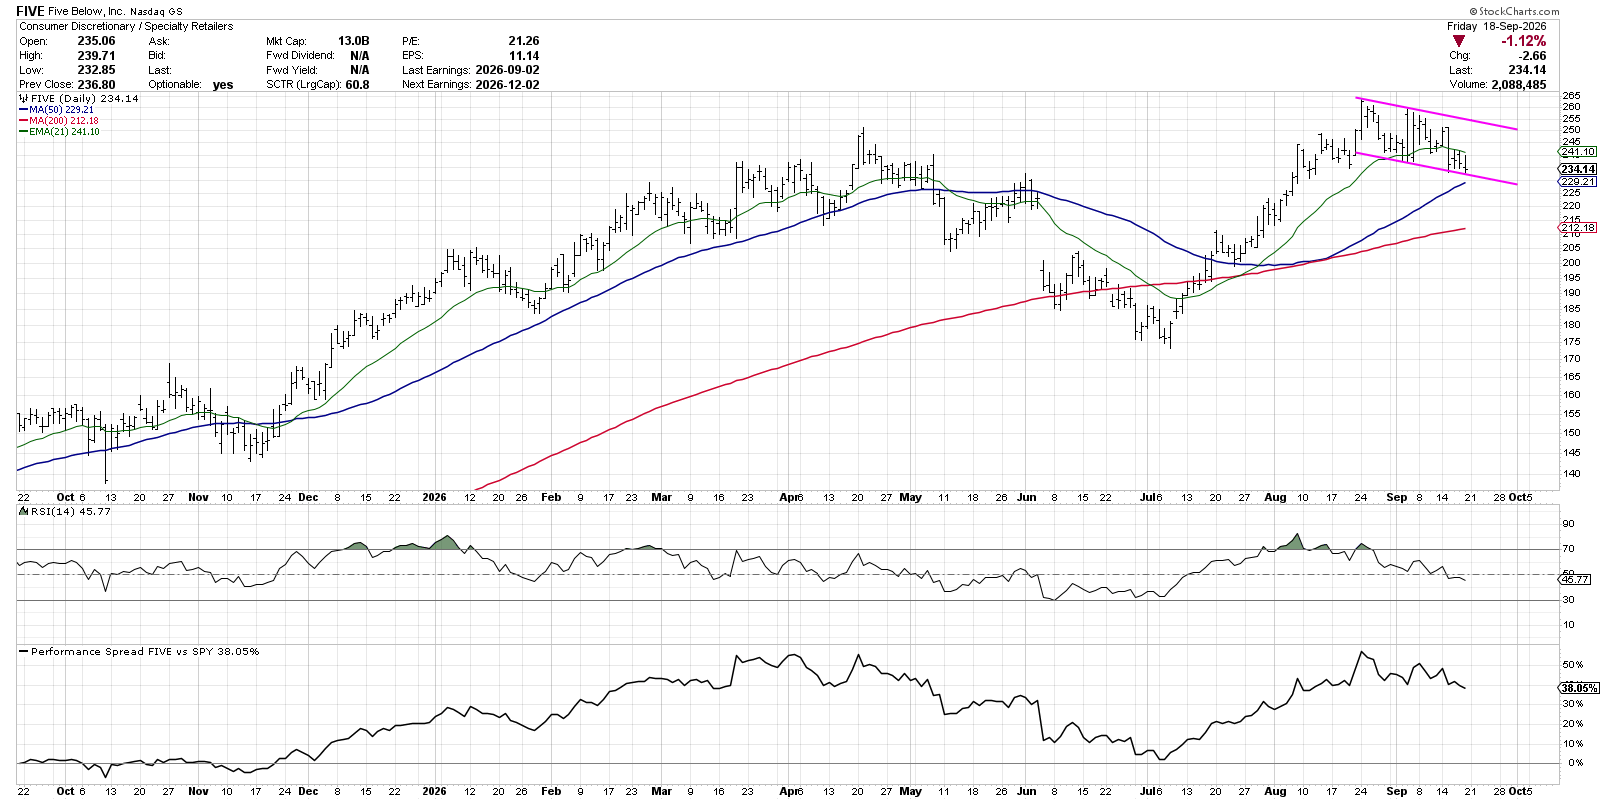
Task: Click the Friday 18-Sep-2026 date
Action: (1496, 26)
